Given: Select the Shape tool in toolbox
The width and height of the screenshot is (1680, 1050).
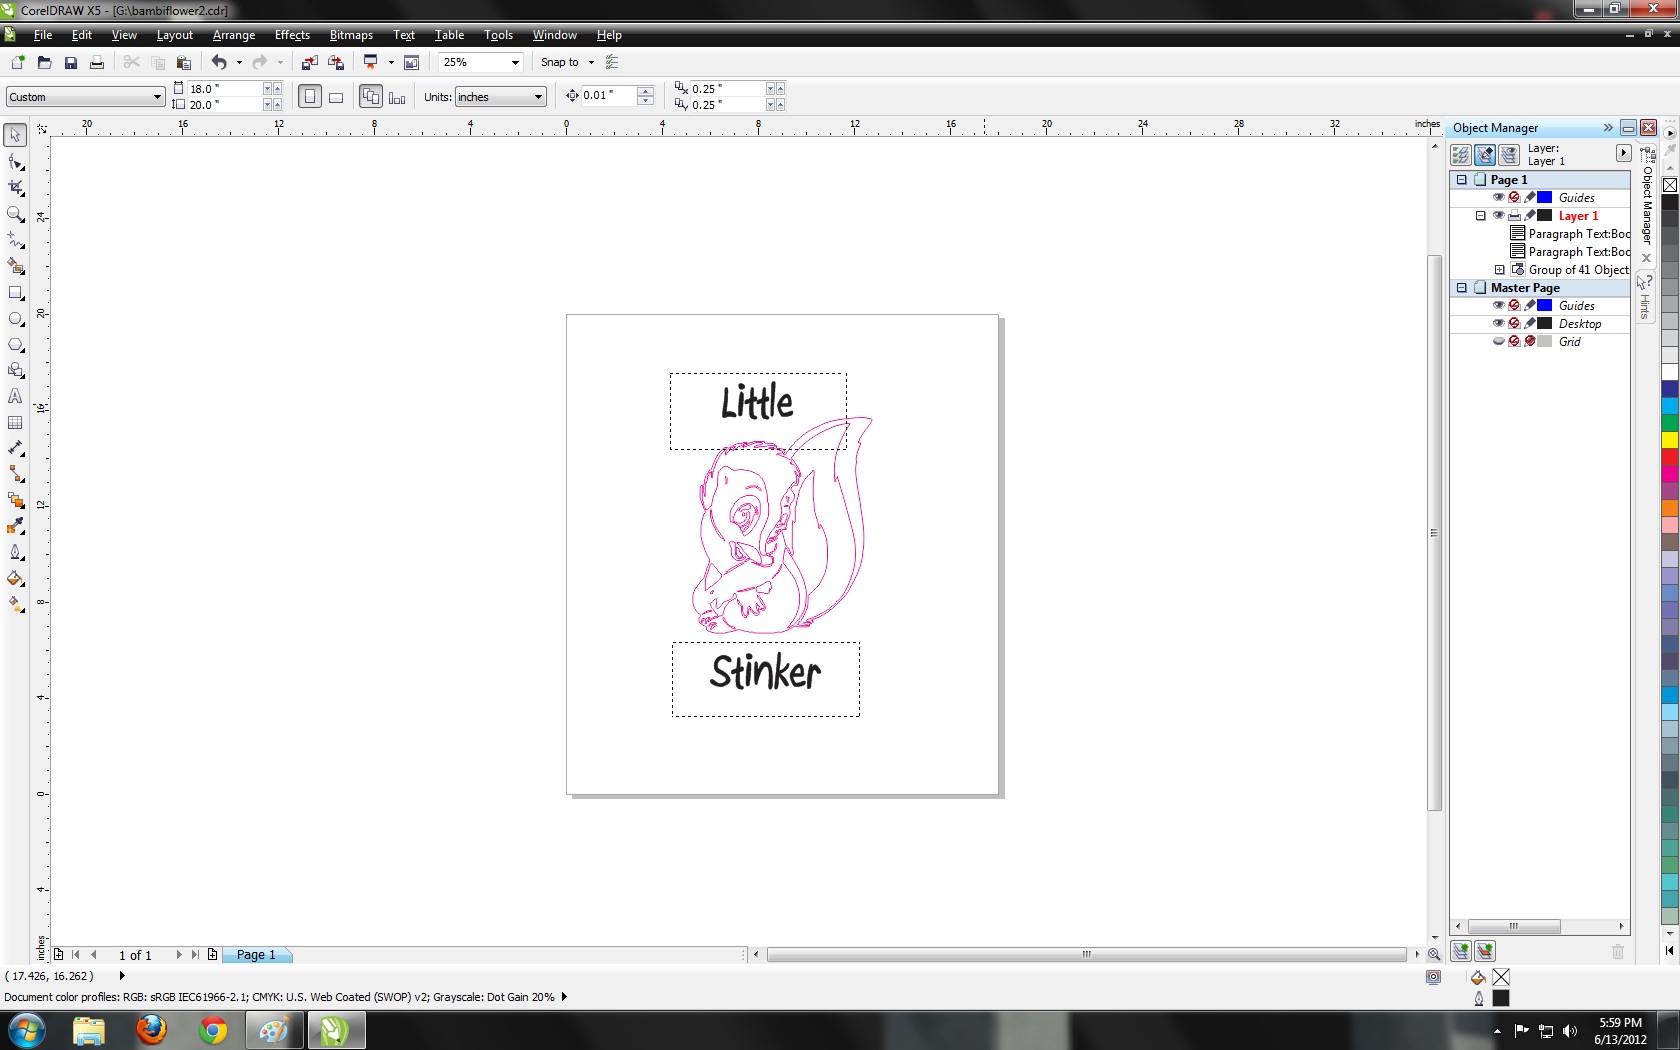Looking at the screenshot, I should click(15, 162).
